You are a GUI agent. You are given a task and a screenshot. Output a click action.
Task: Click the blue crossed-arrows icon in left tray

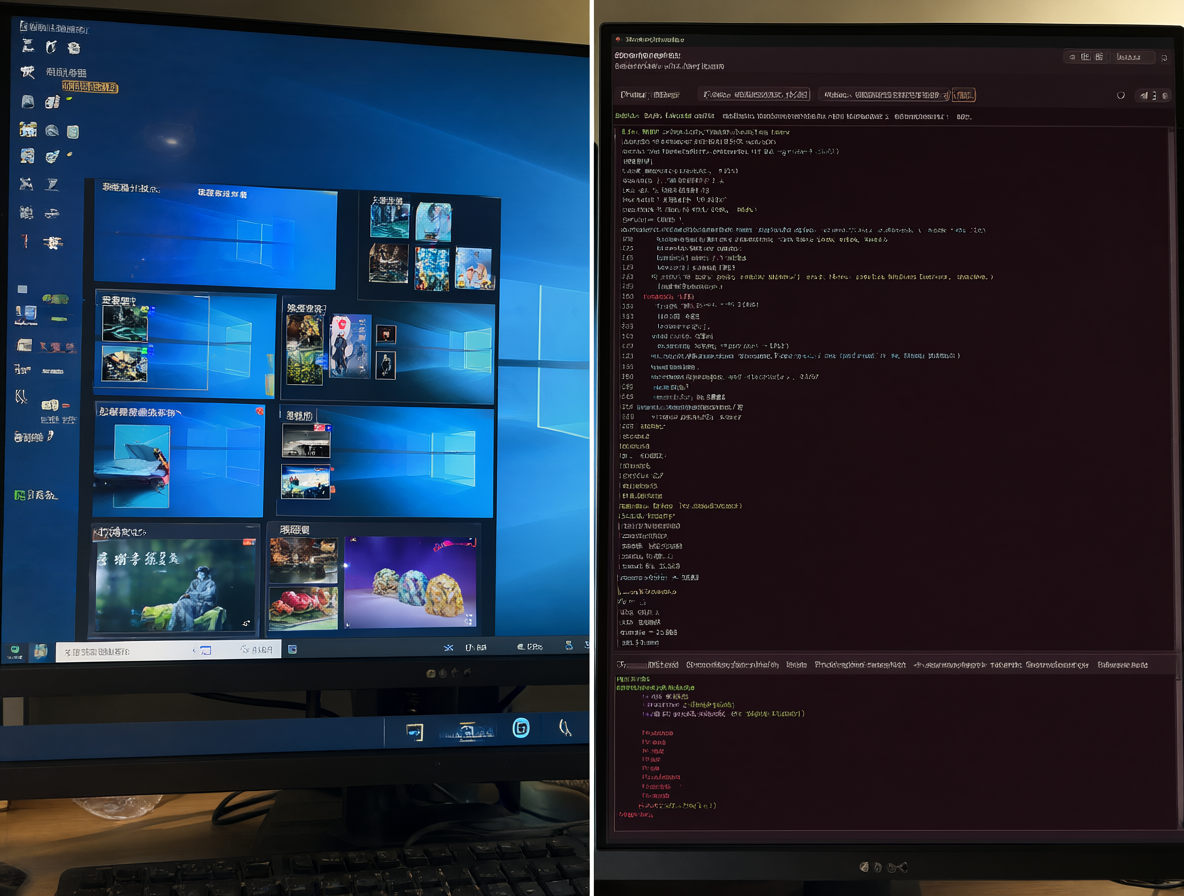[x=449, y=648]
